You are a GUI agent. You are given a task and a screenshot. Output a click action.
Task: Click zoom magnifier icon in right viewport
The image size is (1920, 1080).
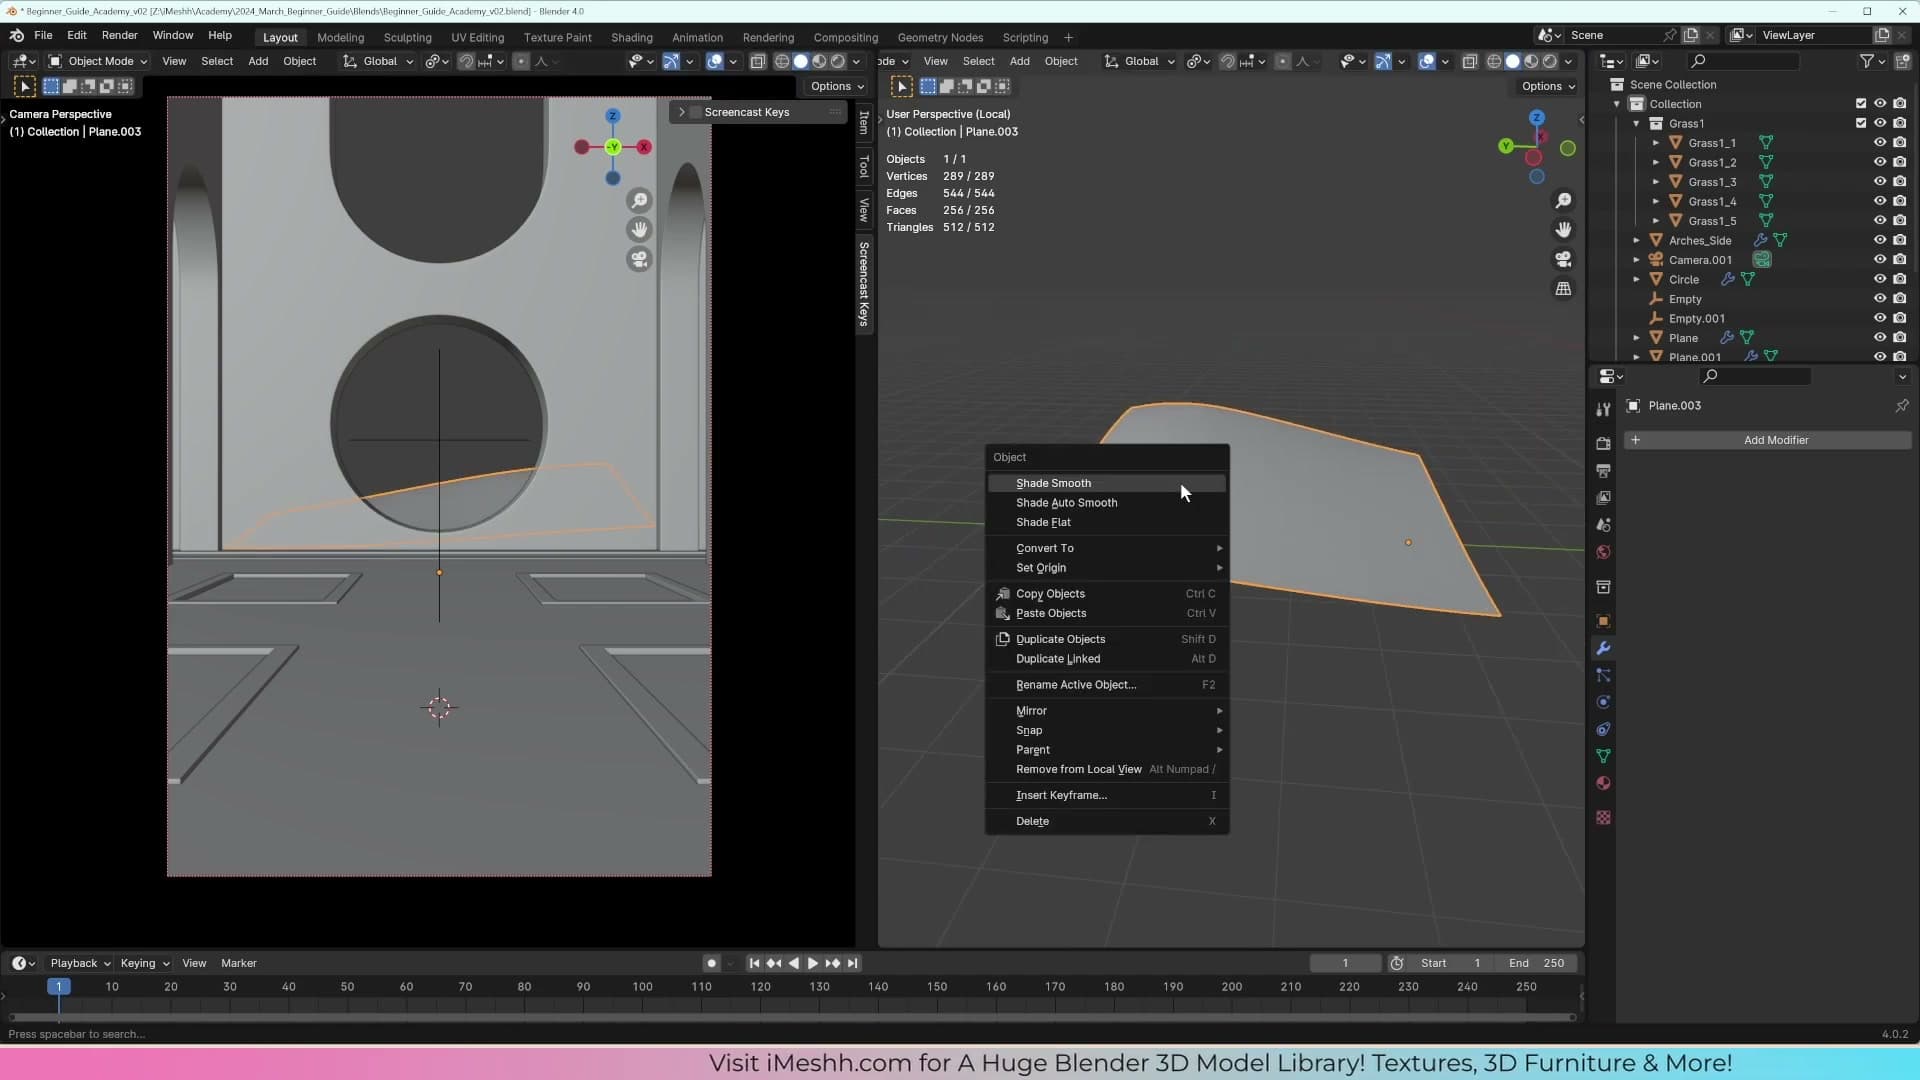[x=1563, y=201]
